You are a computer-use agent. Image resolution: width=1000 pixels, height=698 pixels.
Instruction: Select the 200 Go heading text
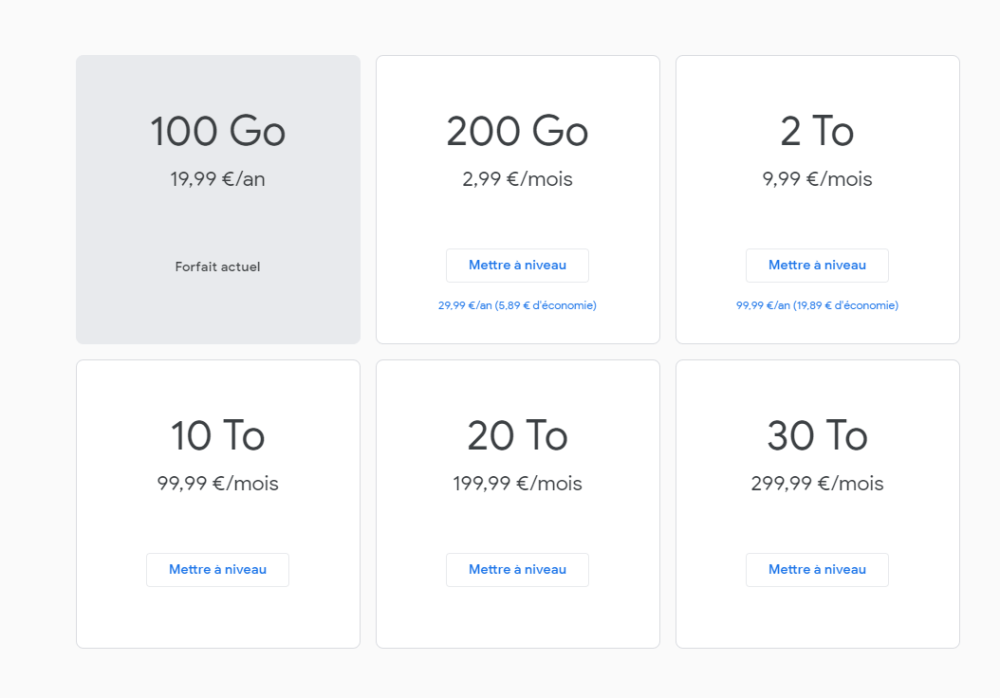point(517,131)
